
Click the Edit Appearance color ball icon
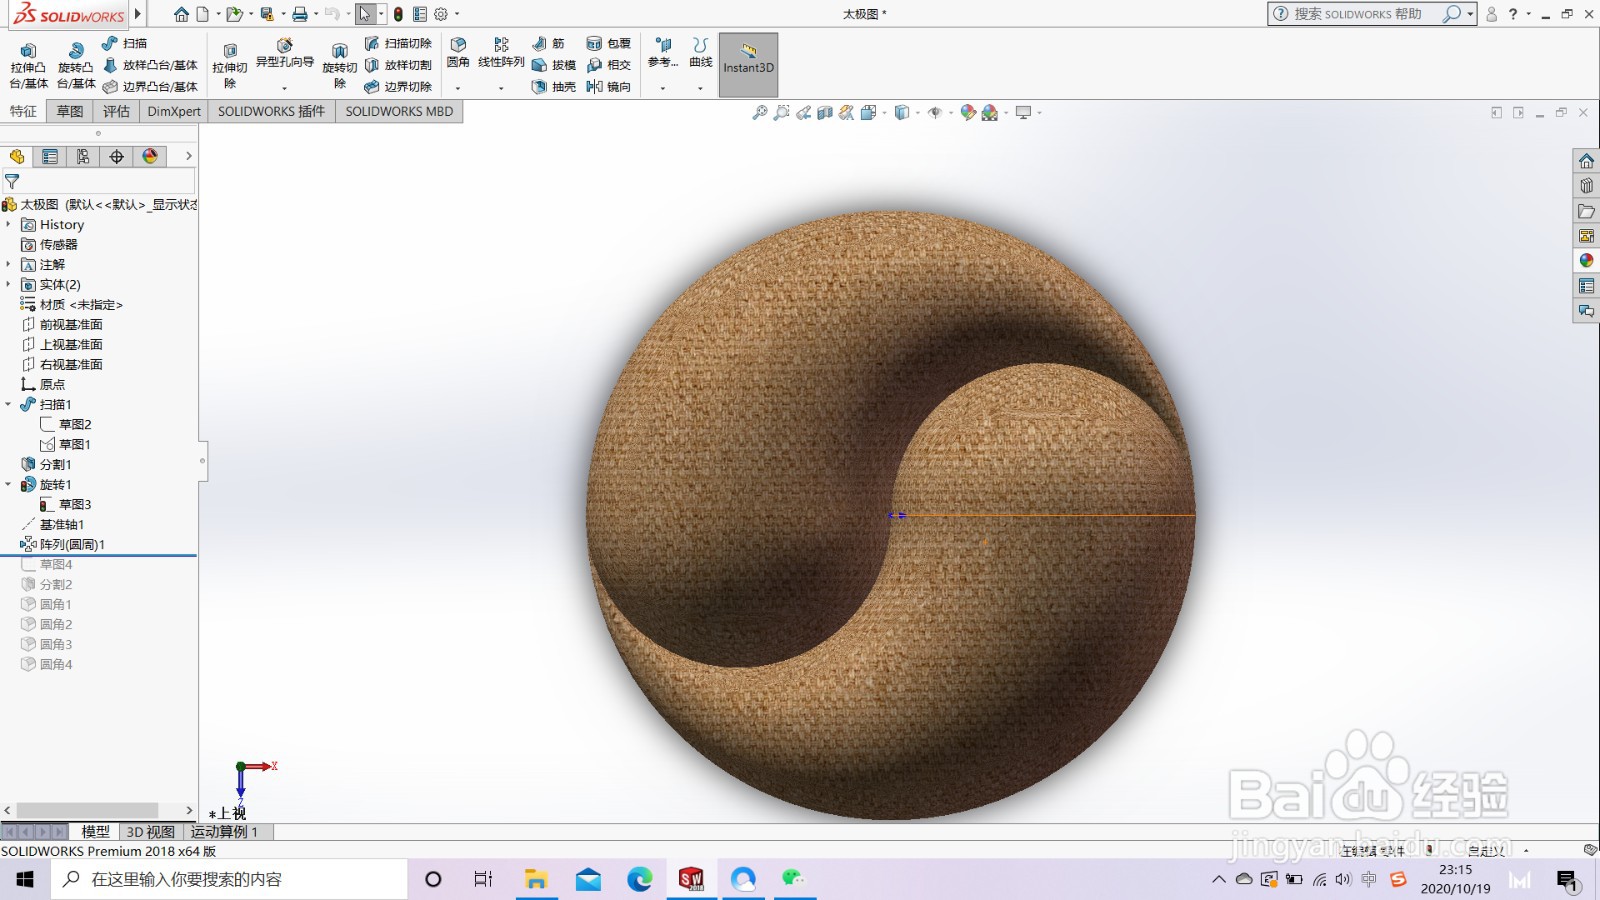(968, 113)
